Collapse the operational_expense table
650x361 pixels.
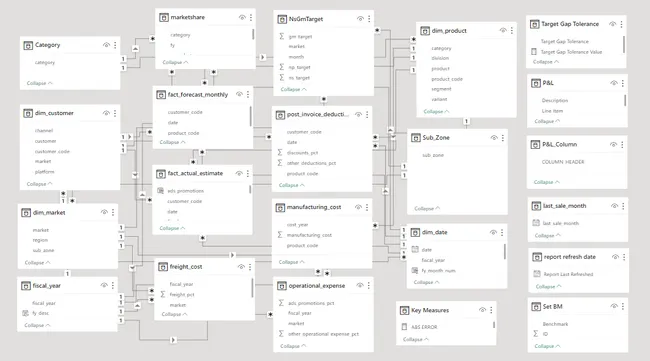click(293, 346)
